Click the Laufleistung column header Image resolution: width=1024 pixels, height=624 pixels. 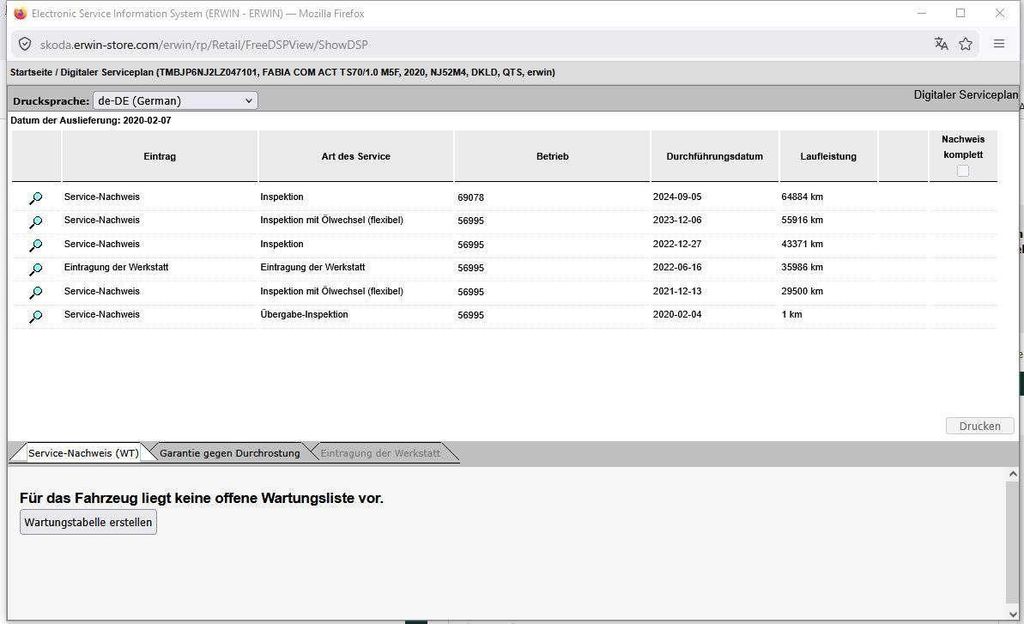pyautogui.click(x=828, y=157)
